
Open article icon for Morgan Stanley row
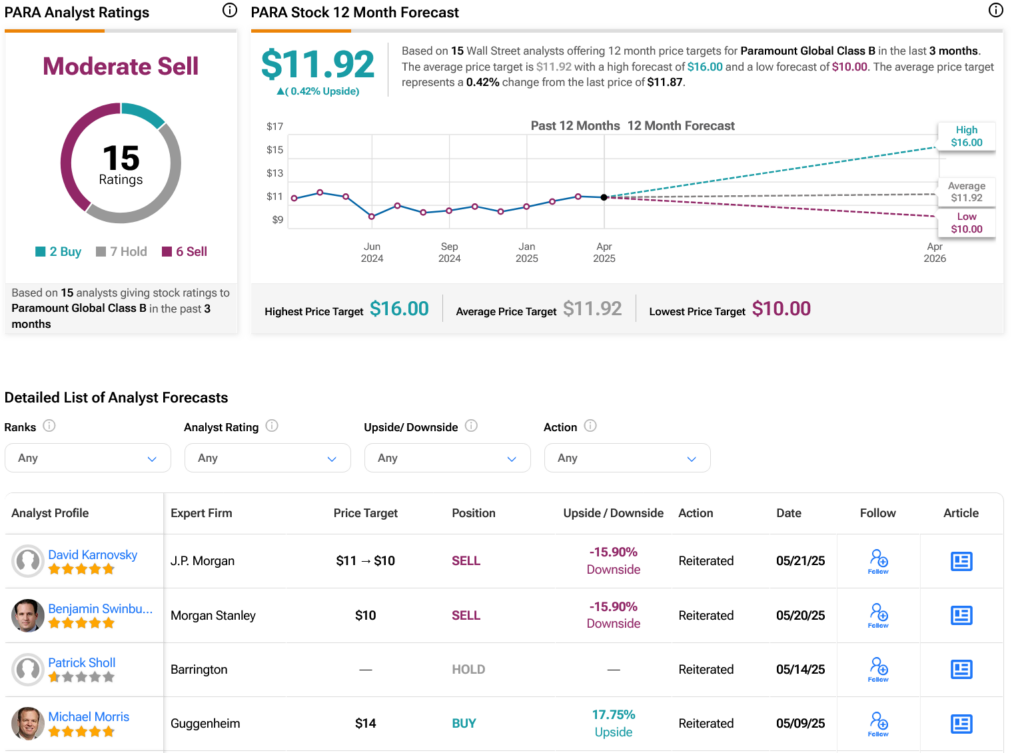(x=961, y=615)
